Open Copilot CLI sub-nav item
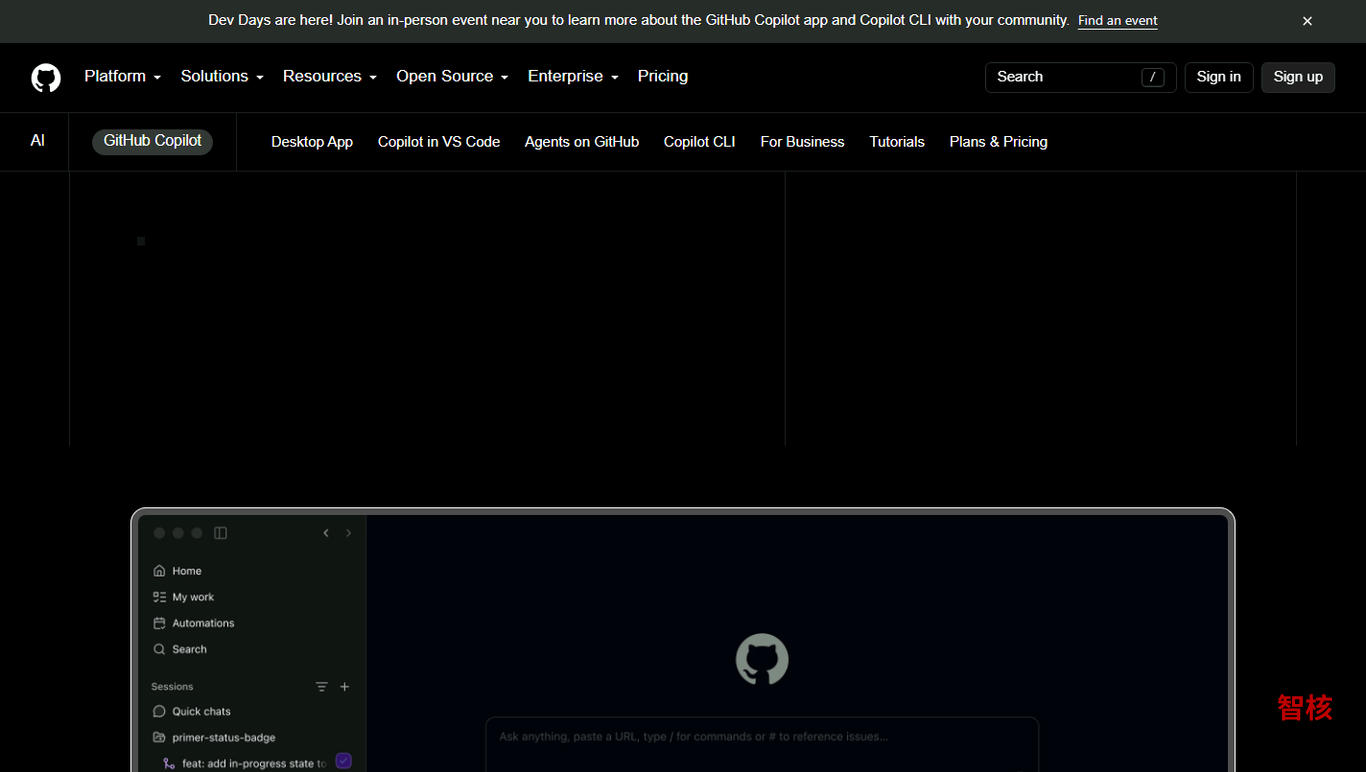Screen dimensions: 1366x772 coord(700,142)
